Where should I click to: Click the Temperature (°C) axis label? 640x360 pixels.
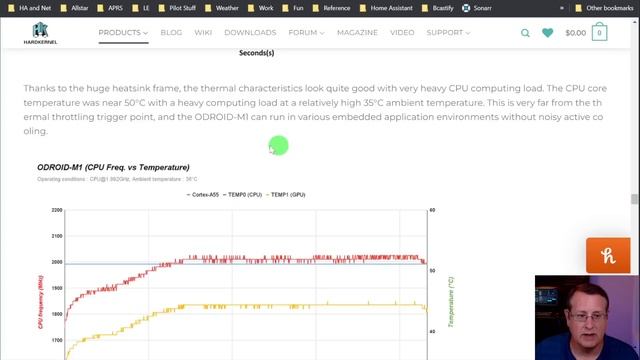tap(451, 302)
